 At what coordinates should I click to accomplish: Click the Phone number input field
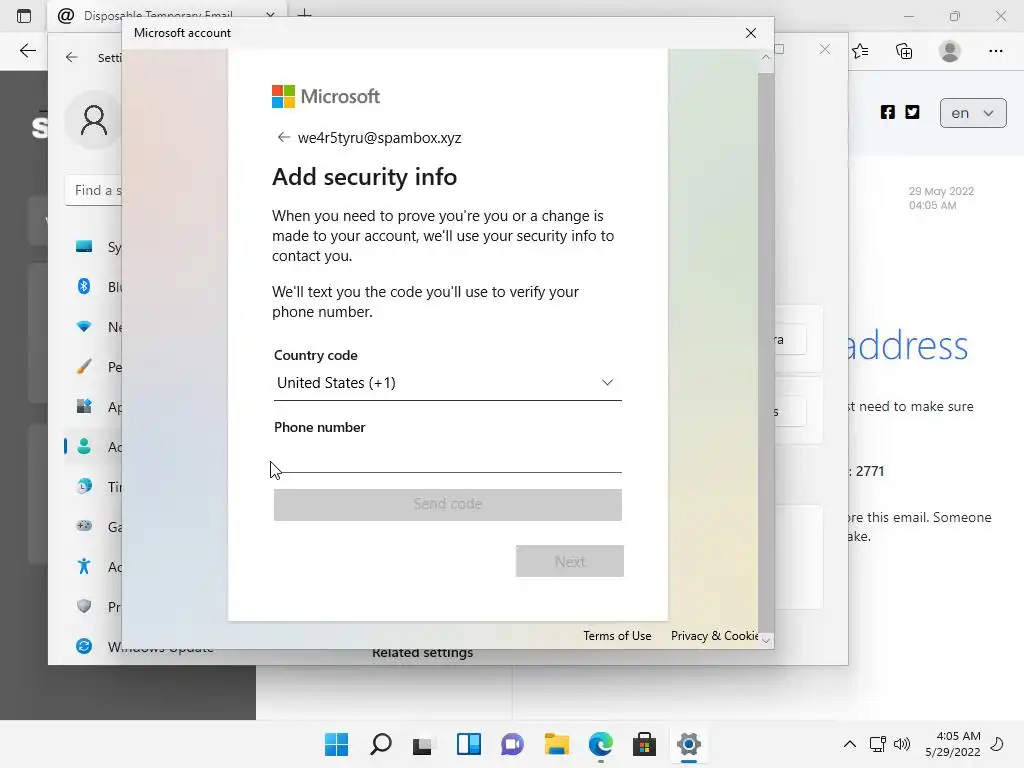pos(447,457)
